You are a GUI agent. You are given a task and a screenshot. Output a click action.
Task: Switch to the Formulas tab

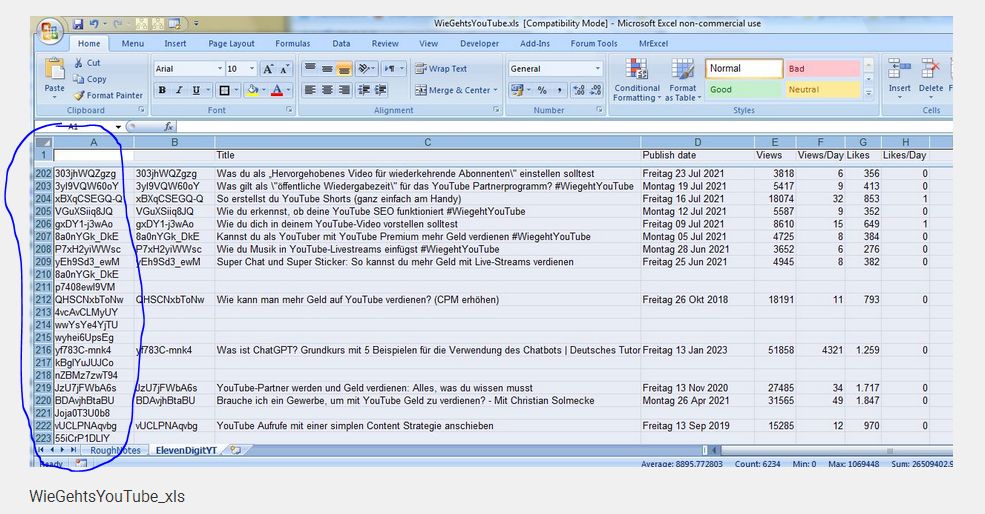293,43
